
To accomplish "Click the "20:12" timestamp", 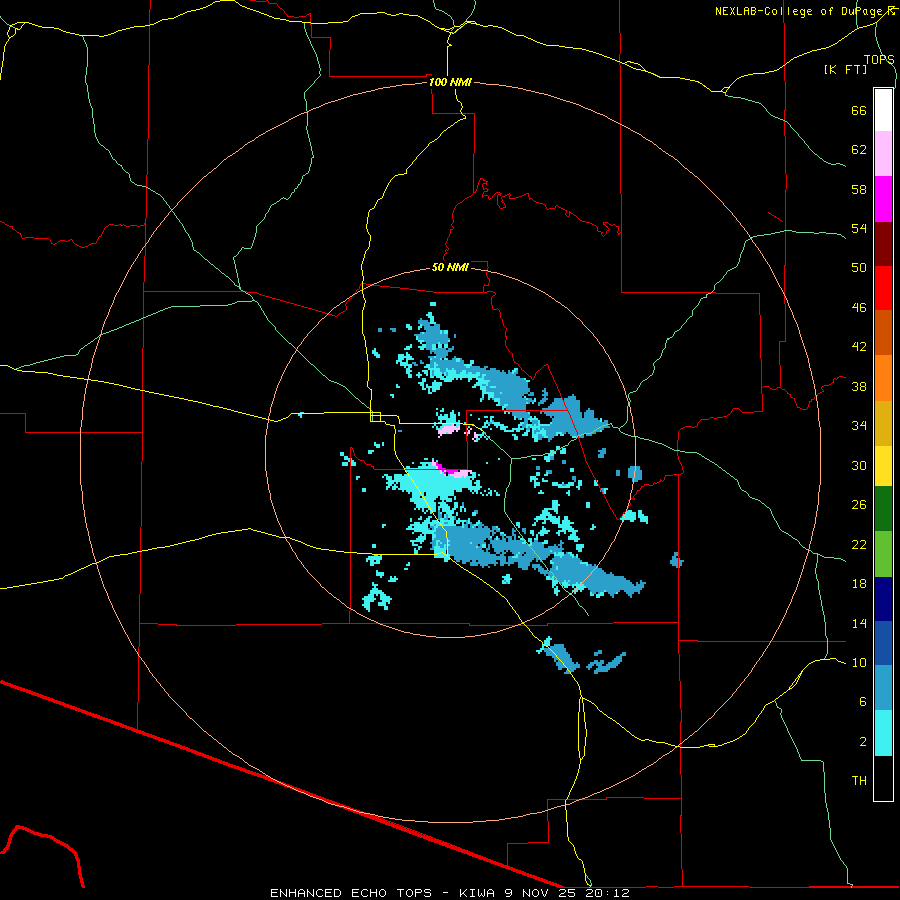I will tap(608, 893).
